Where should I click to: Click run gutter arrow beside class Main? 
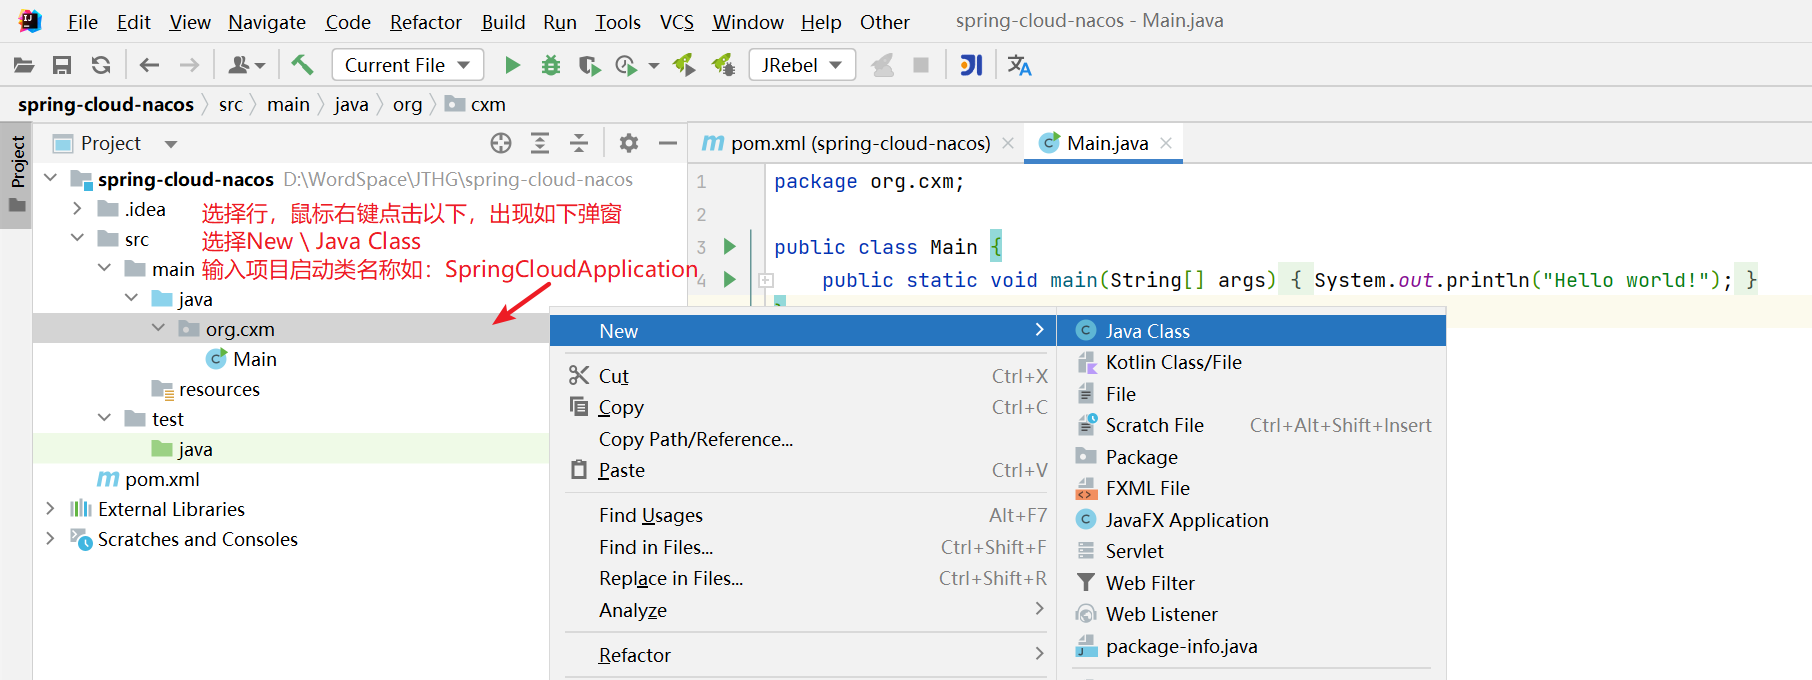(730, 246)
